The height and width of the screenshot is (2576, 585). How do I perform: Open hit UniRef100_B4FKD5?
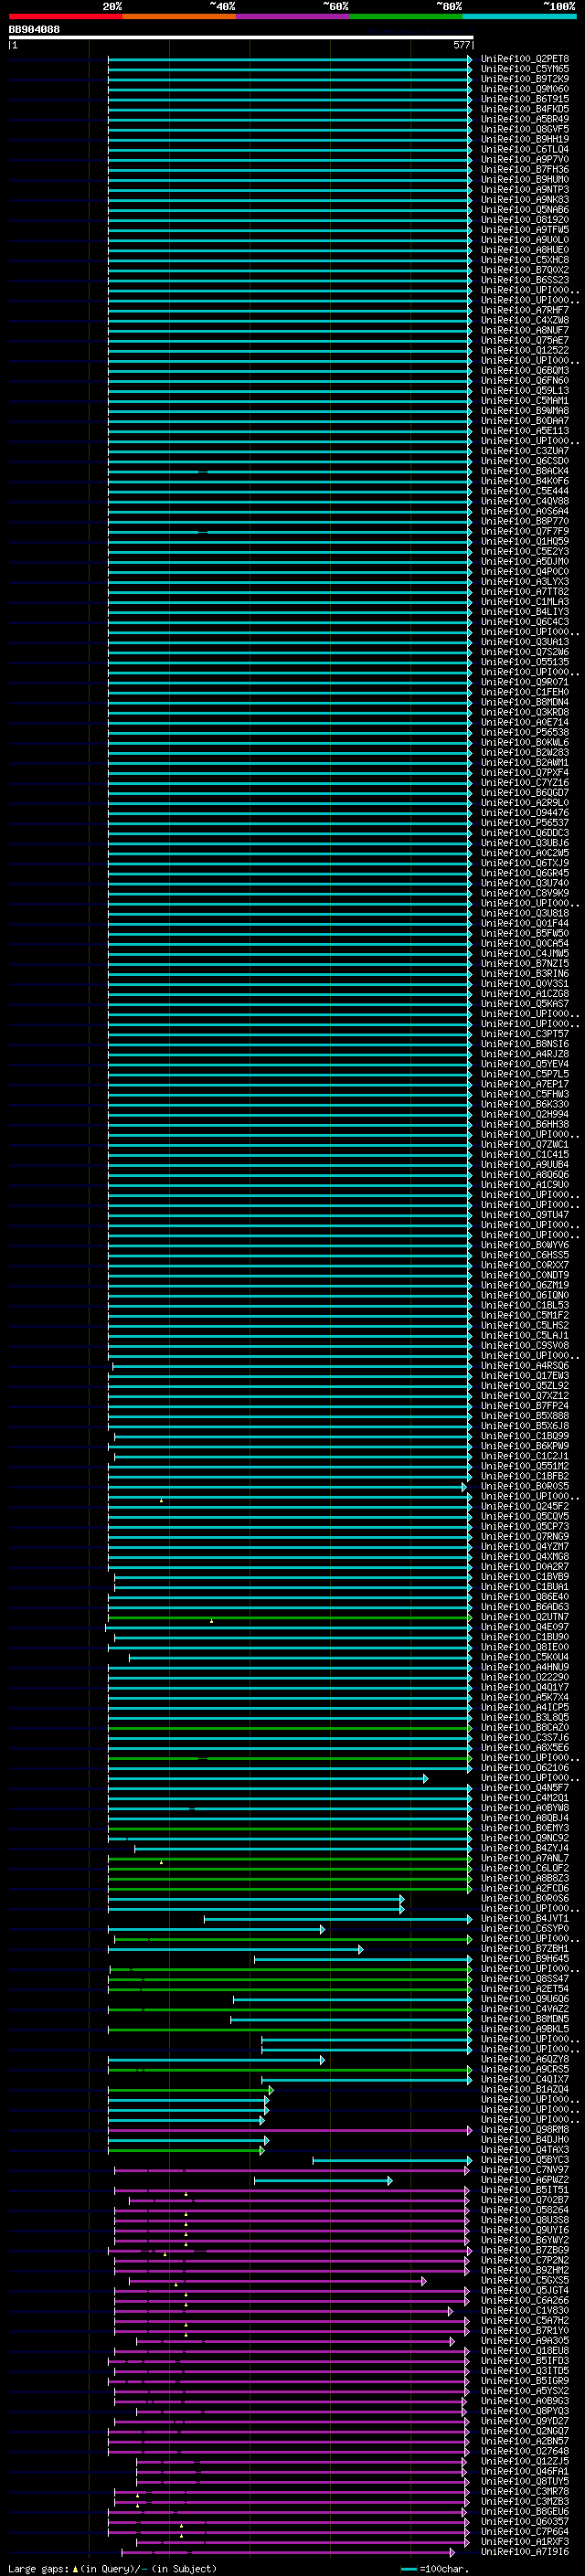coord(525,109)
